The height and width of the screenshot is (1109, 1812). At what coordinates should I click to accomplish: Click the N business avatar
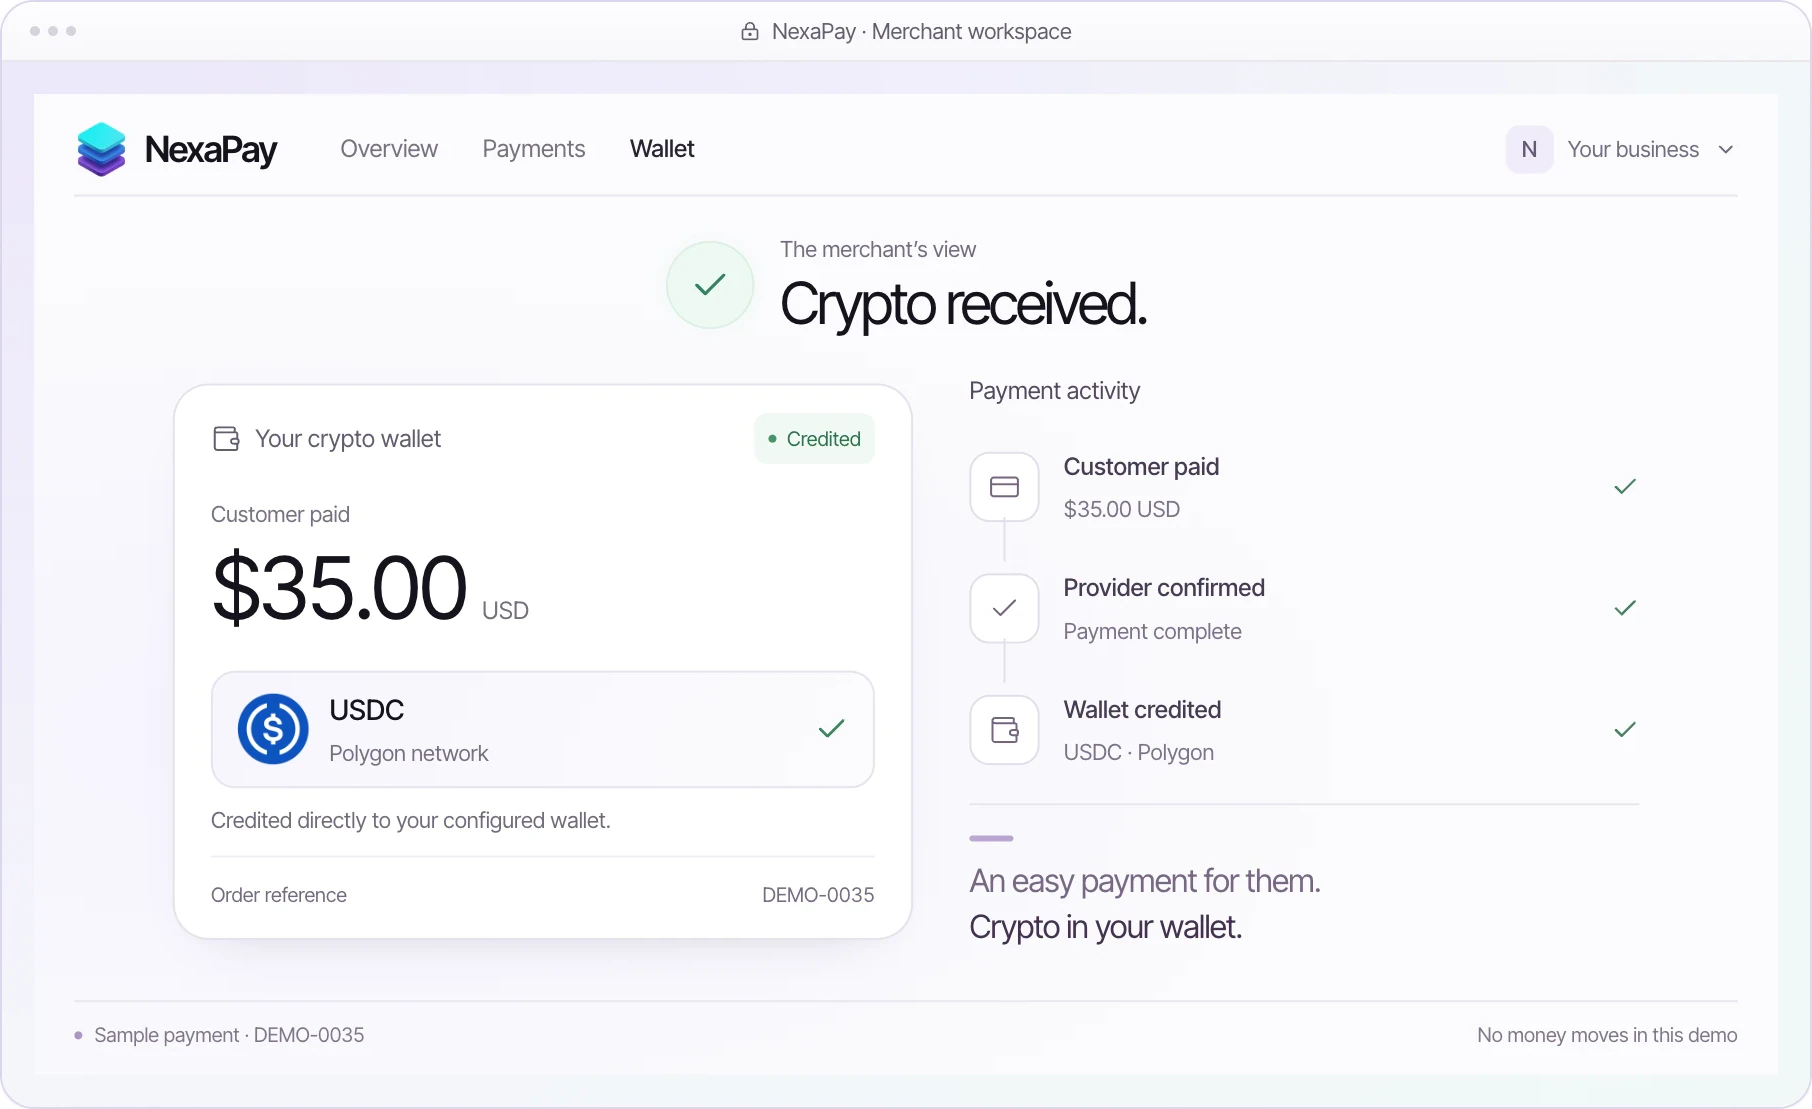(x=1529, y=149)
